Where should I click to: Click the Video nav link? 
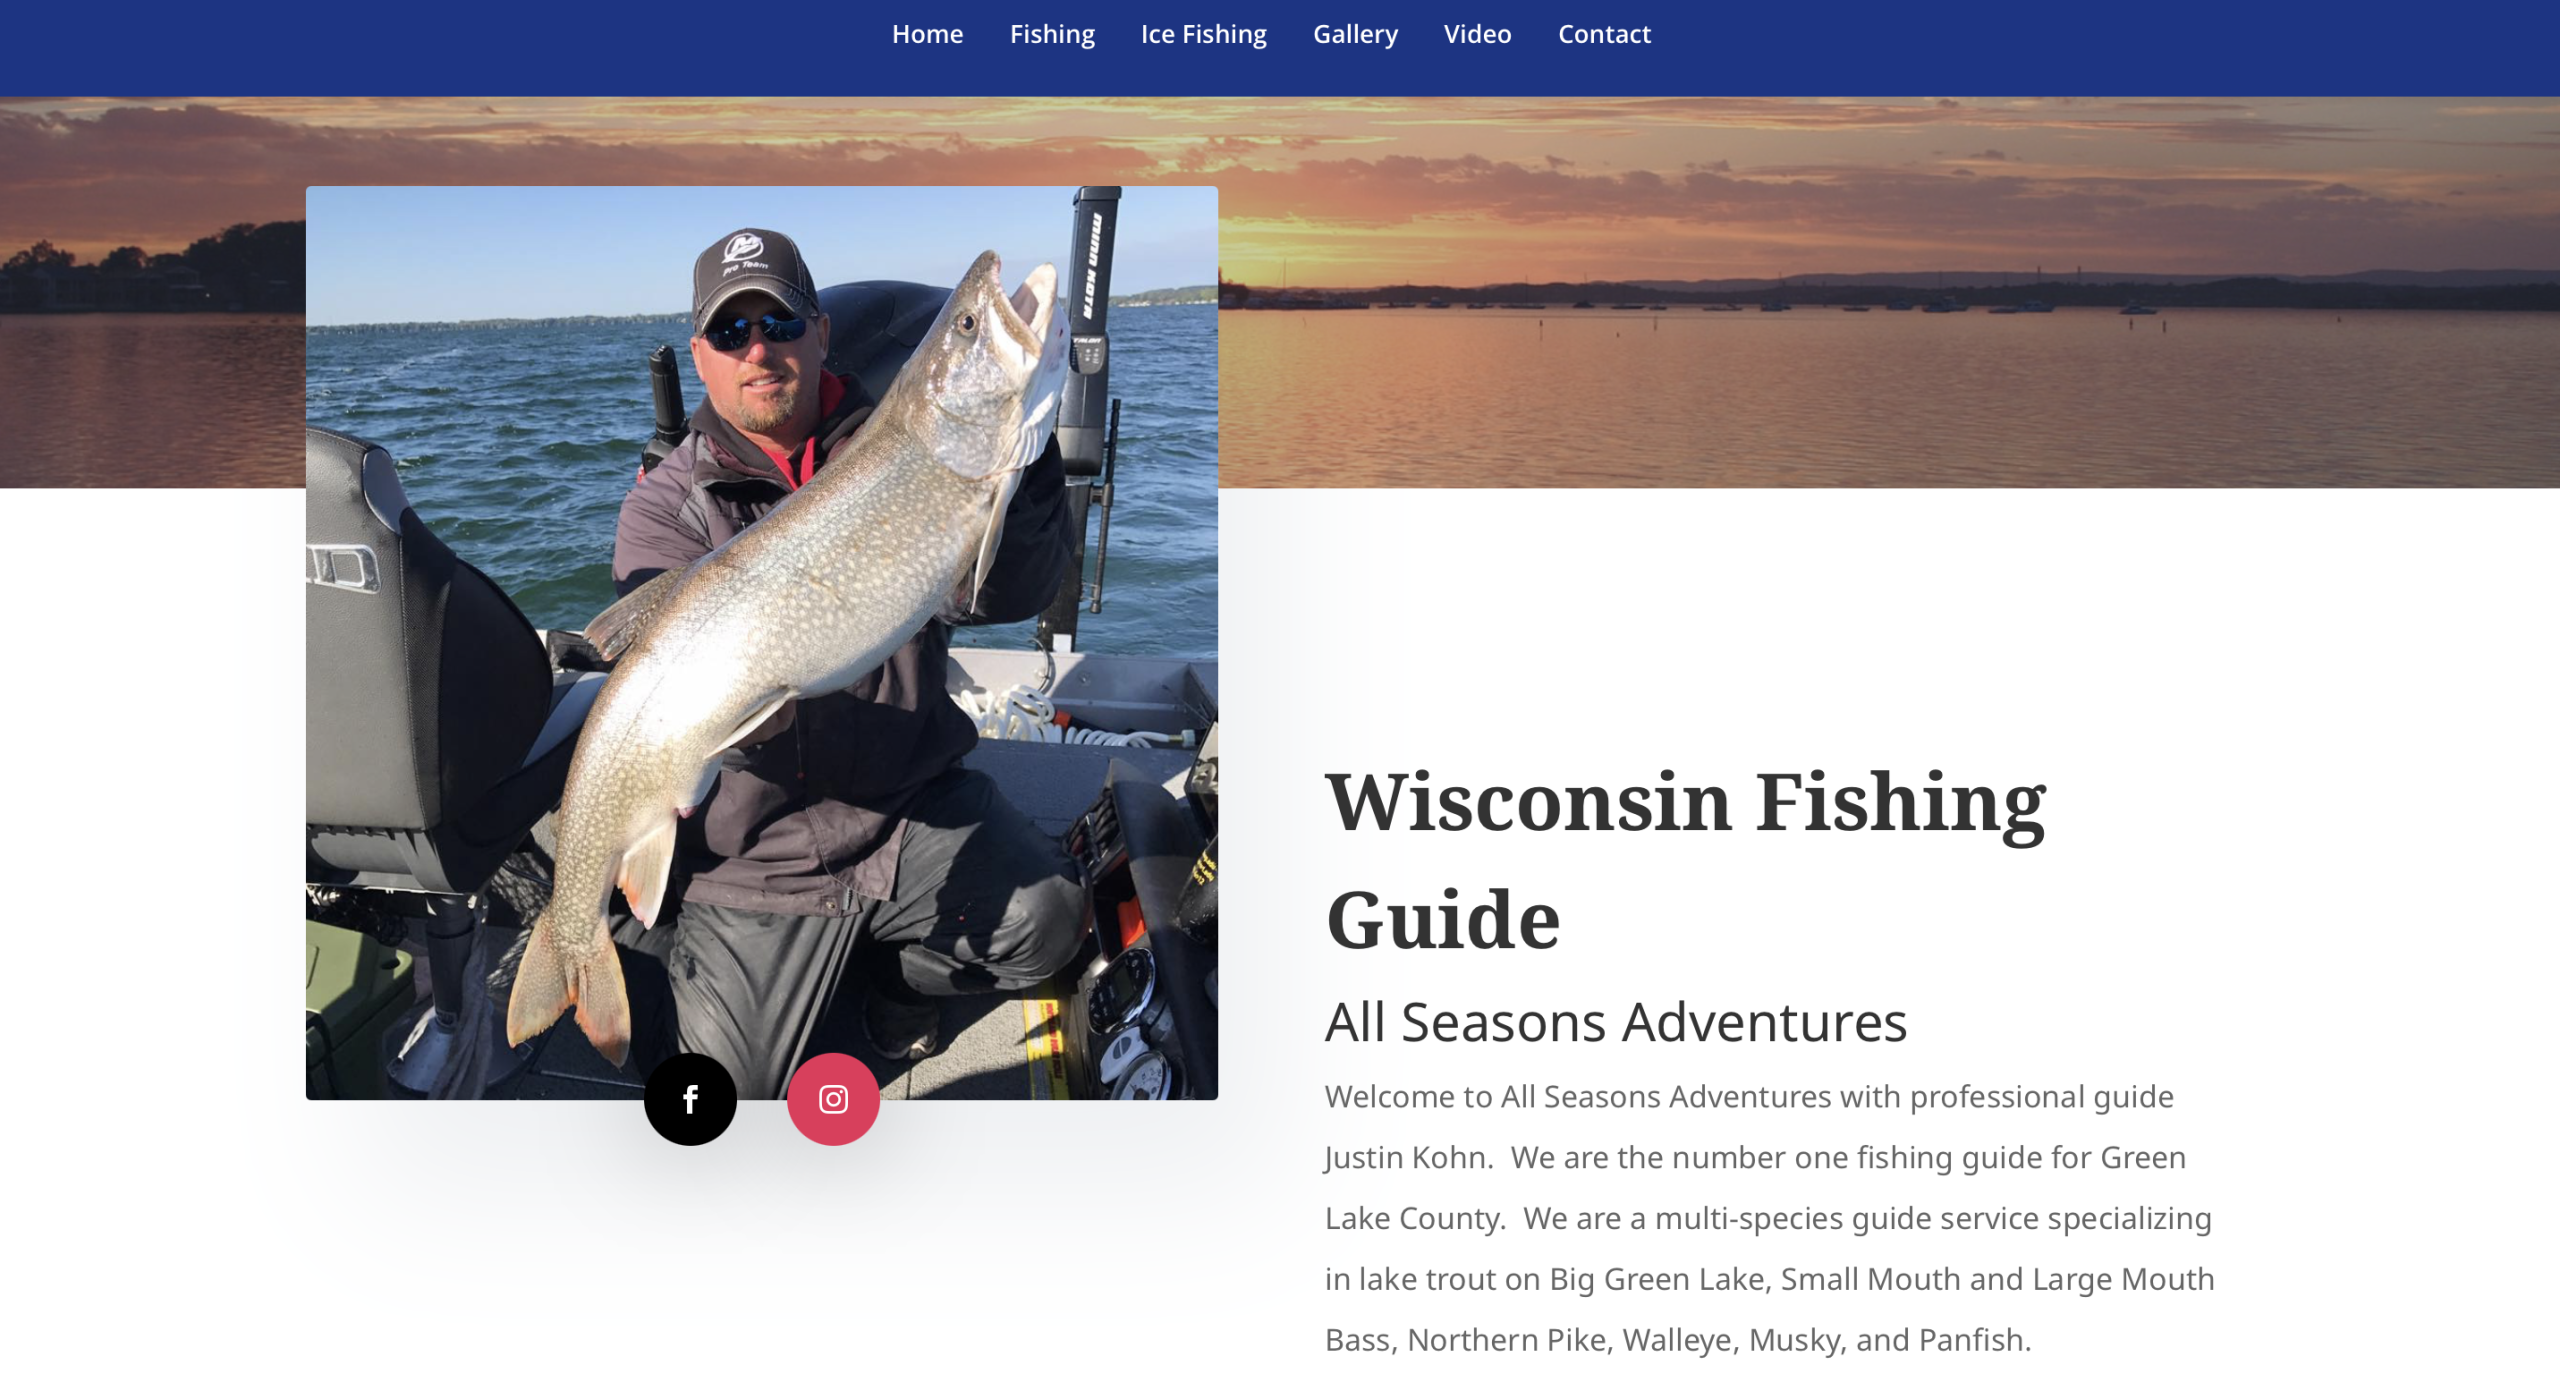click(1477, 34)
